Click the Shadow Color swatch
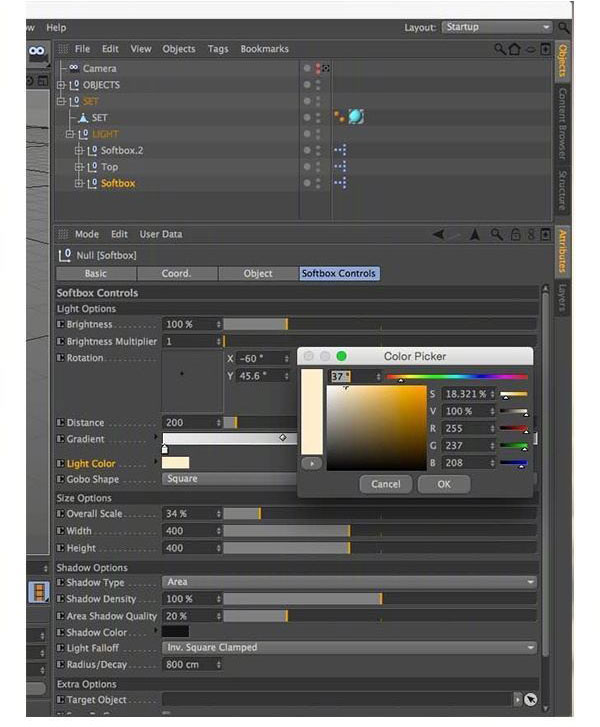Image resolution: width=600 pixels, height=727 pixels. 175,631
